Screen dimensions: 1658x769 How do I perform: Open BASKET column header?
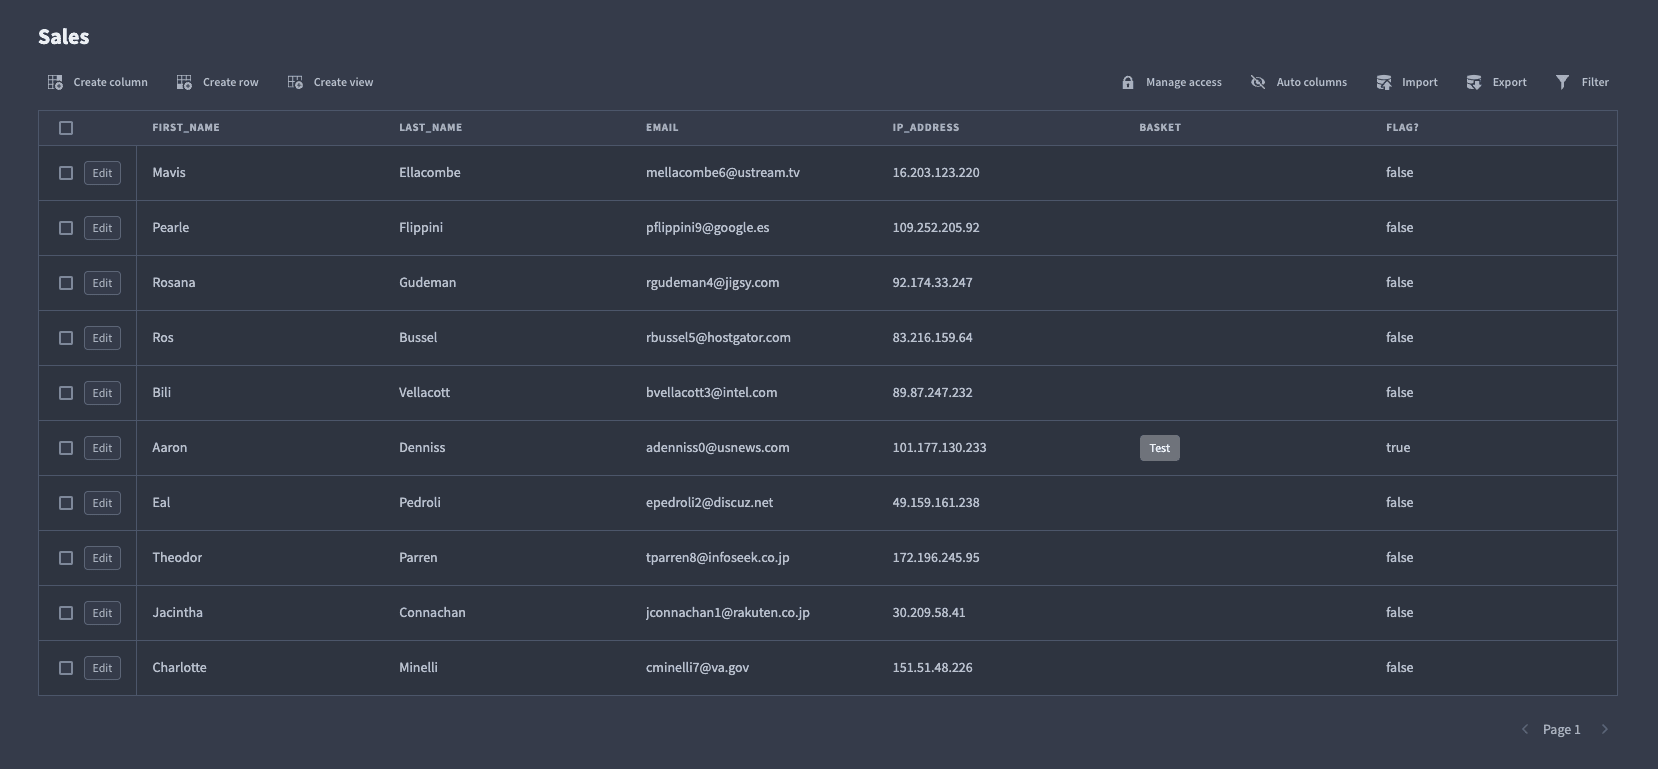(x=1160, y=128)
